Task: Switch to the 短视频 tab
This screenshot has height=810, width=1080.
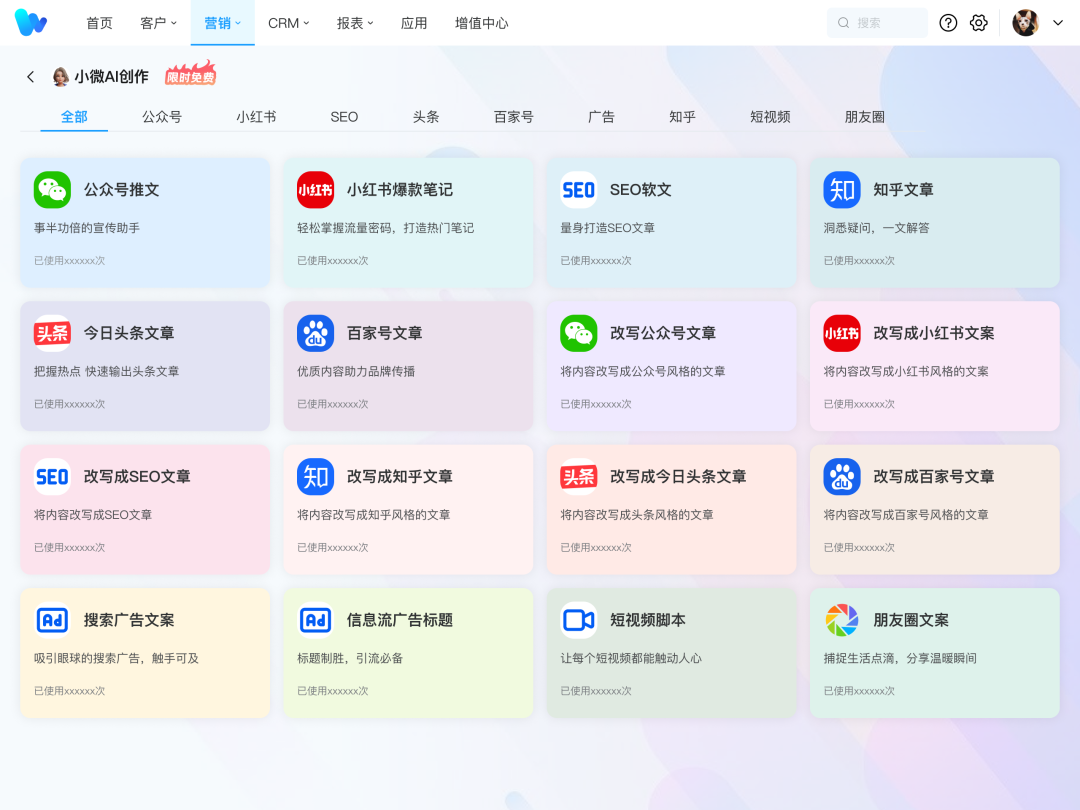Action: [x=770, y=117]
